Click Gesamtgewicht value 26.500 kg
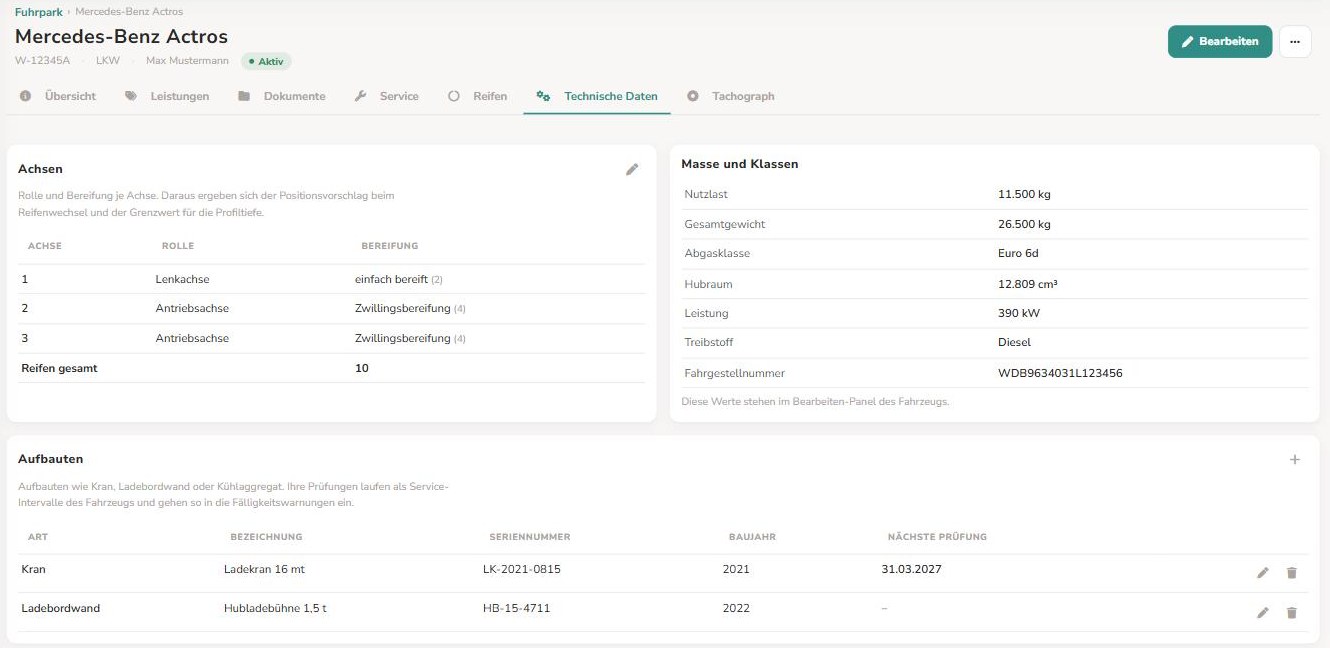The width and height of the screenshot is (1330, 648). [1024, 224]
